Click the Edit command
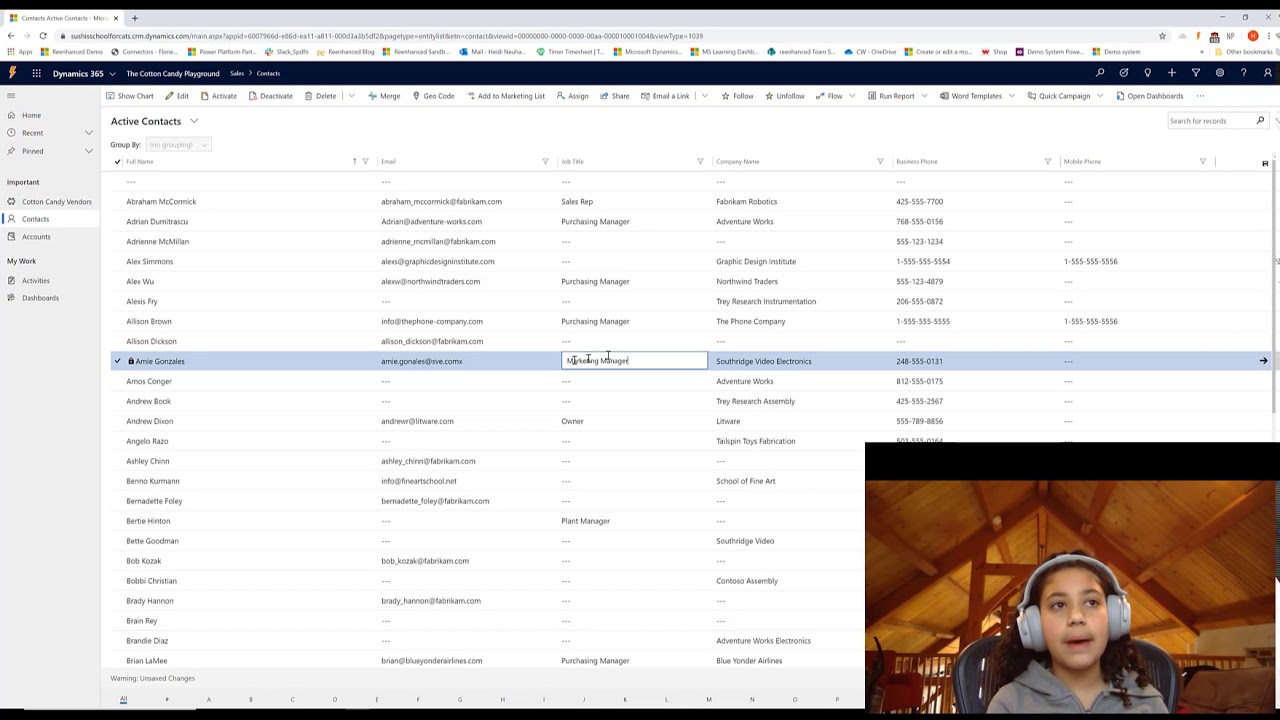Image resolution: width=1280 pixels, height=720 pixels. (177, 96)
